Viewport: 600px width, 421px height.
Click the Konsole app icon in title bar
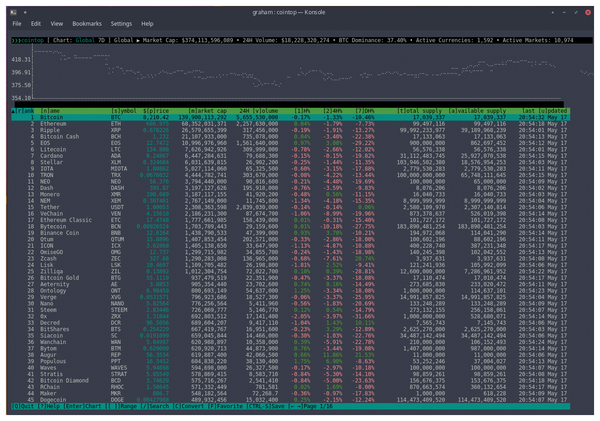tap(13, 12)
